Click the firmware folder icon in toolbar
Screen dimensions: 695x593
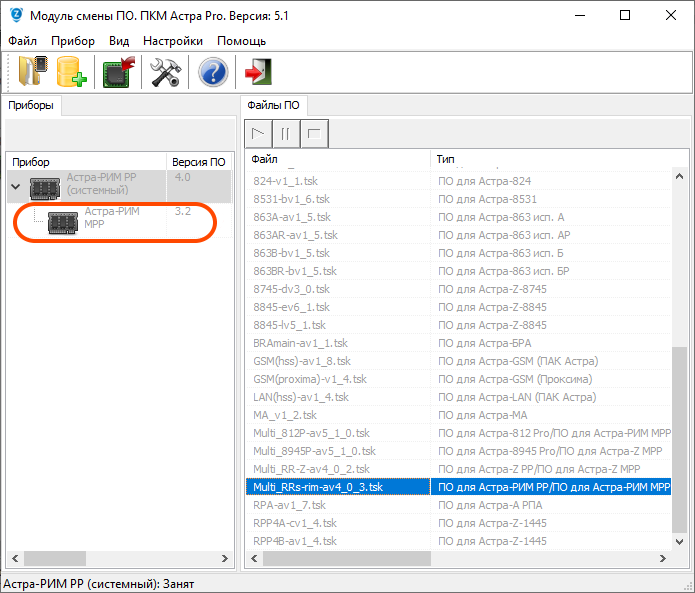(x=31, y=73)
